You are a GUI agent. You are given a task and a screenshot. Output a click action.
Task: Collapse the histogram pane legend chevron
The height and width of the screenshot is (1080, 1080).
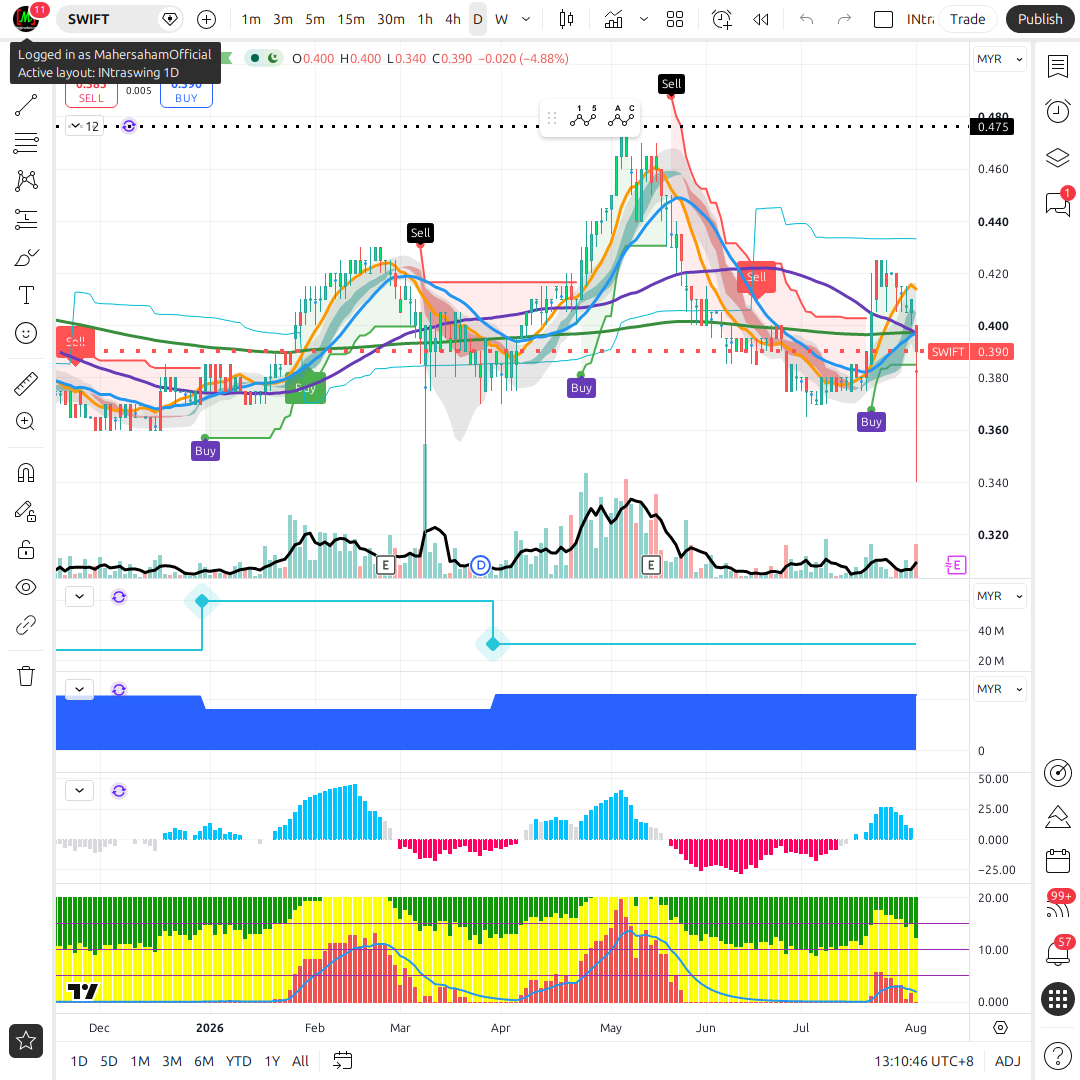(x=79, y=790)
